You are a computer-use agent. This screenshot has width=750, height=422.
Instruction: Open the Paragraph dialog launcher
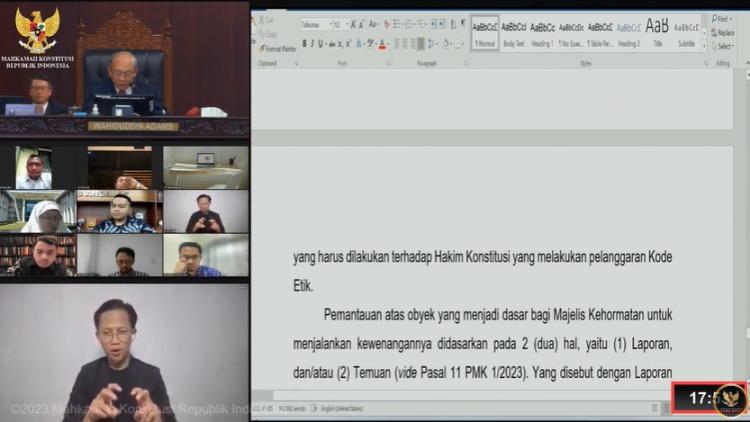[x=466, y=63]
